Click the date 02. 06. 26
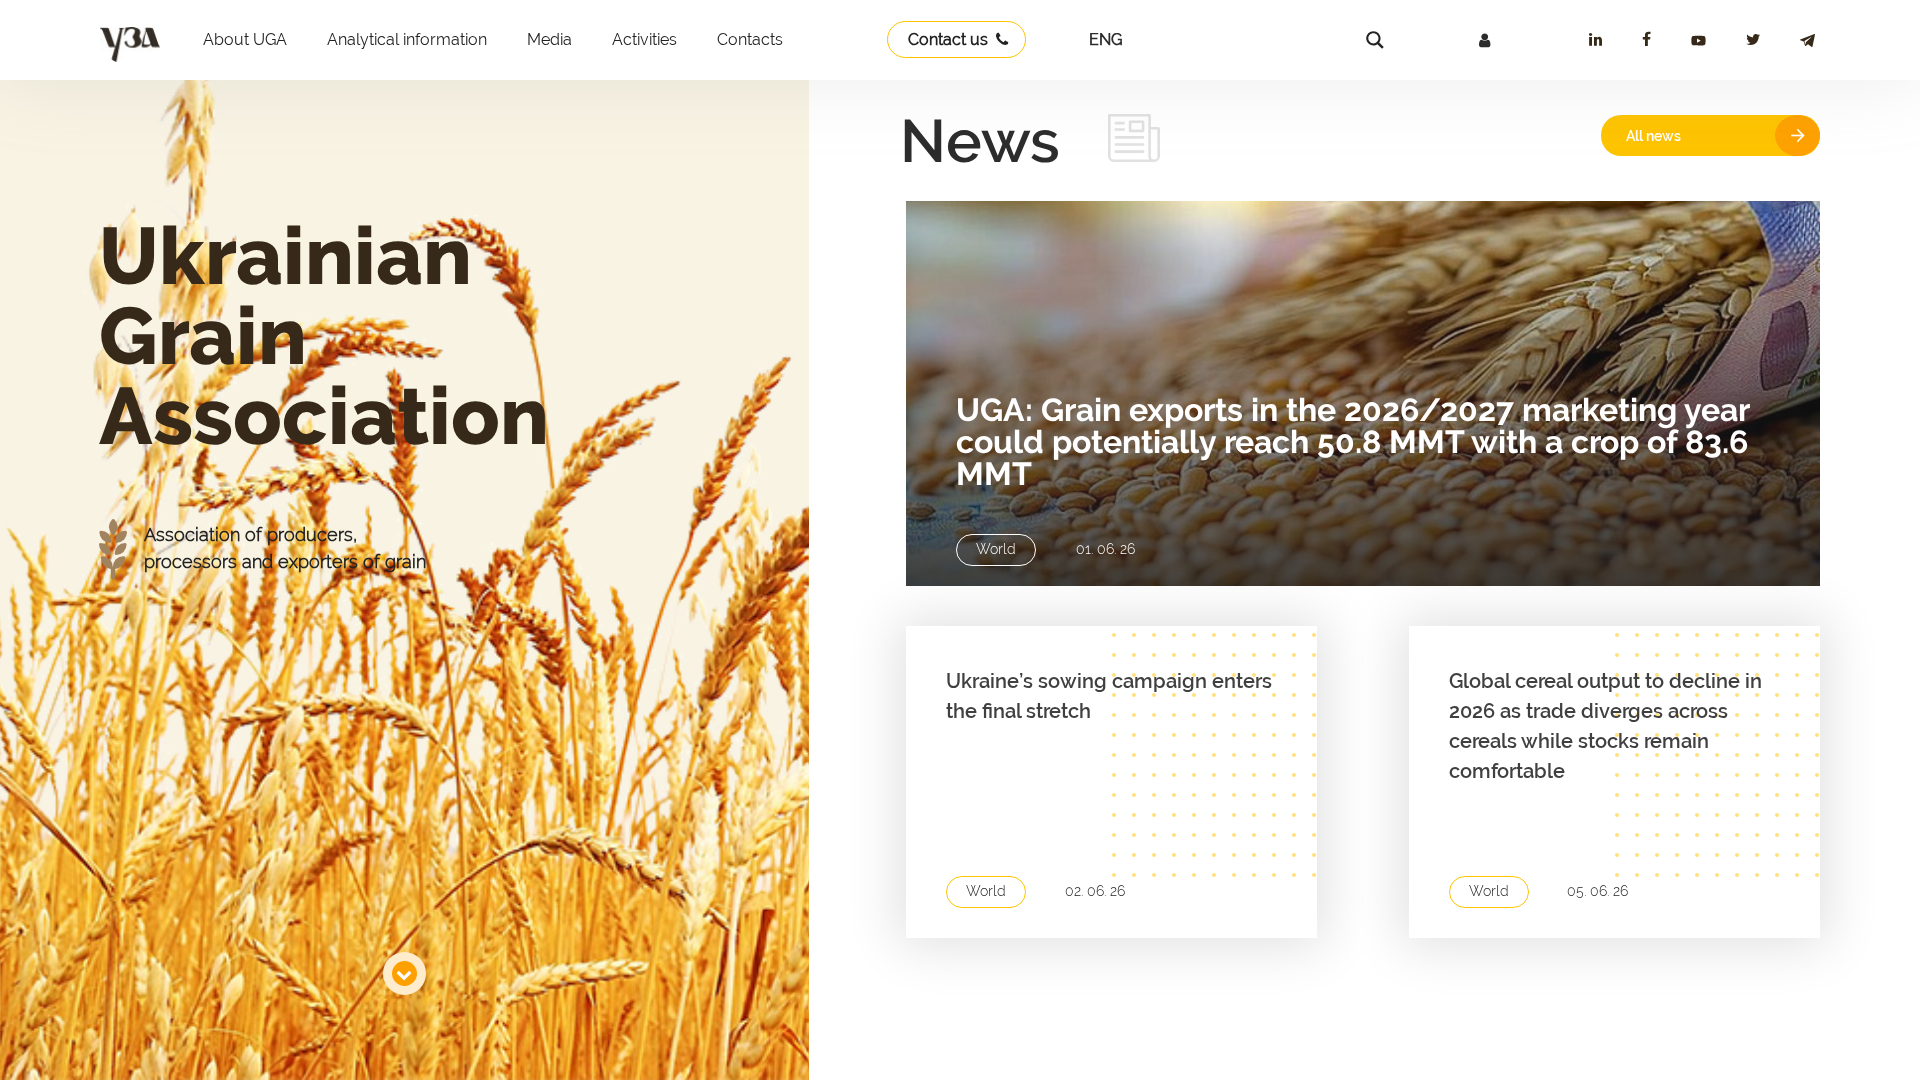 1095,891
